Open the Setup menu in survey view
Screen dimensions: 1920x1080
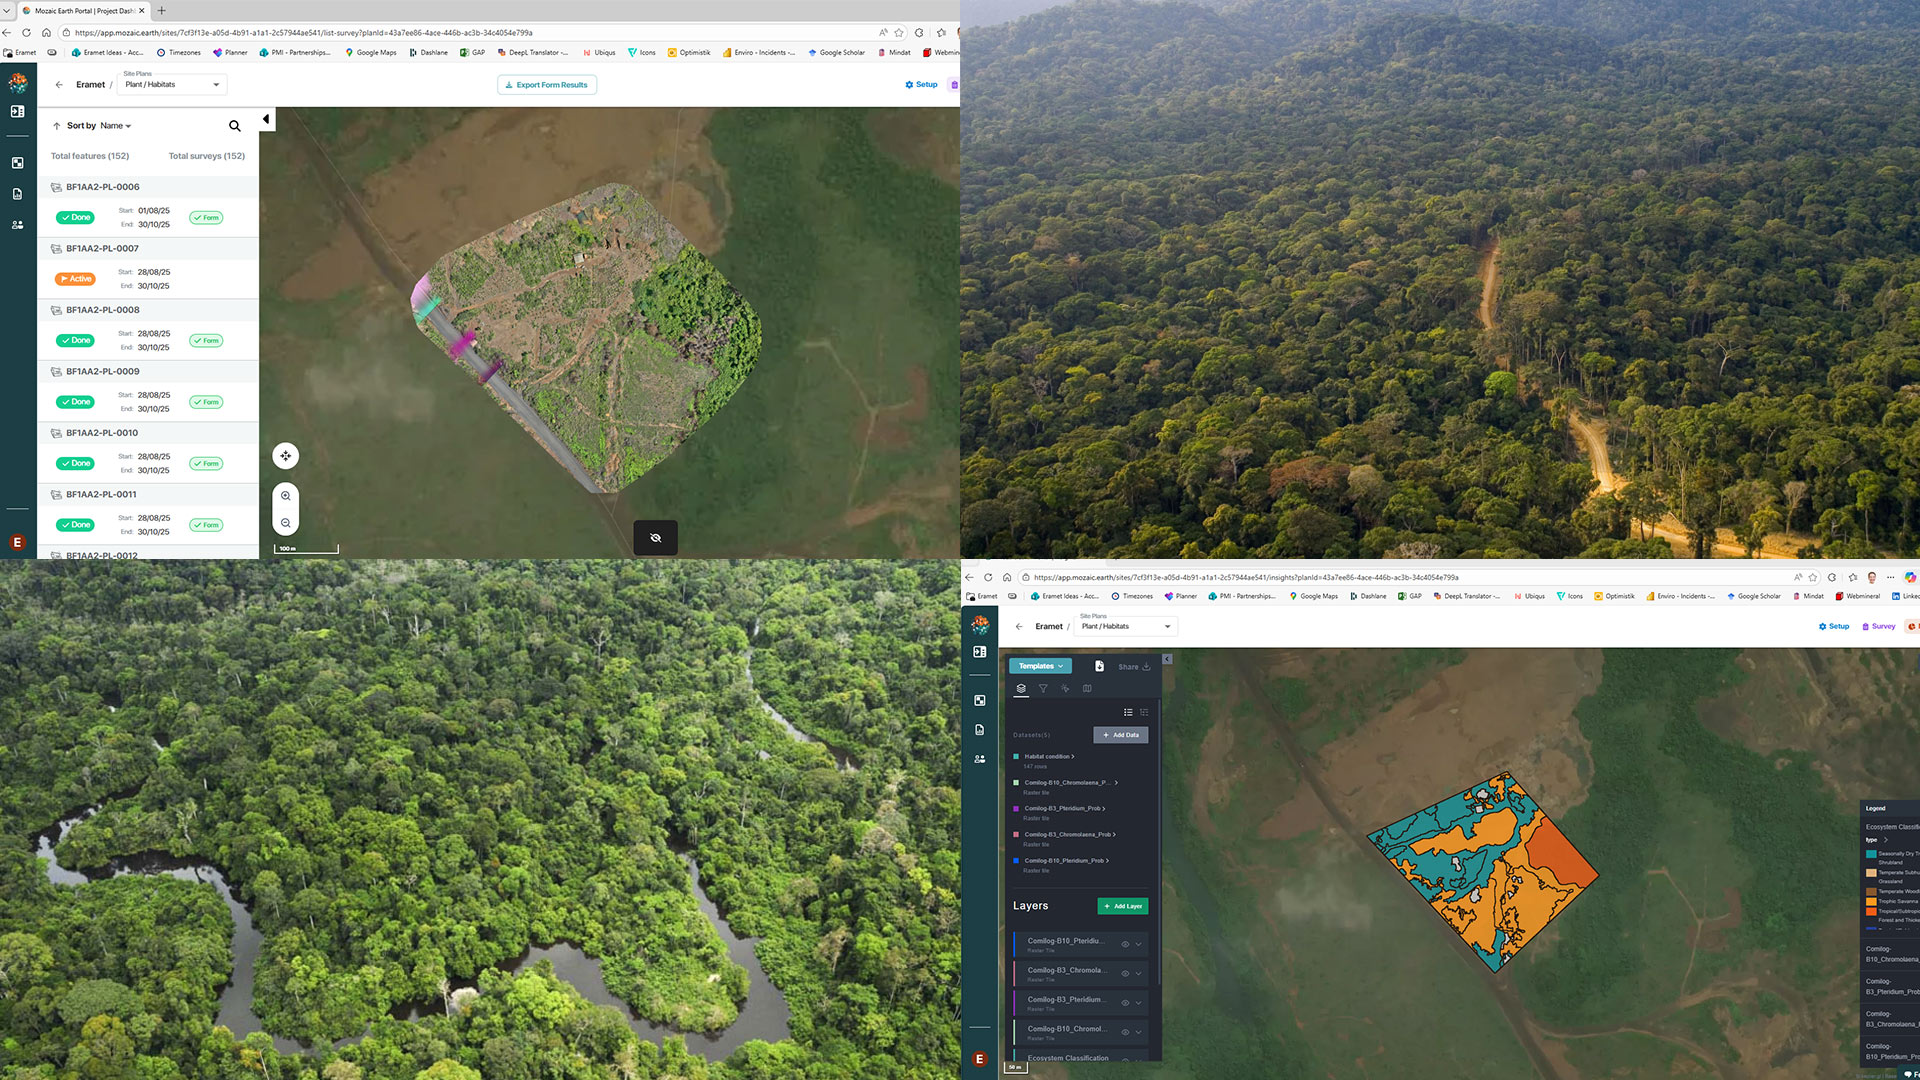point(921,85)
